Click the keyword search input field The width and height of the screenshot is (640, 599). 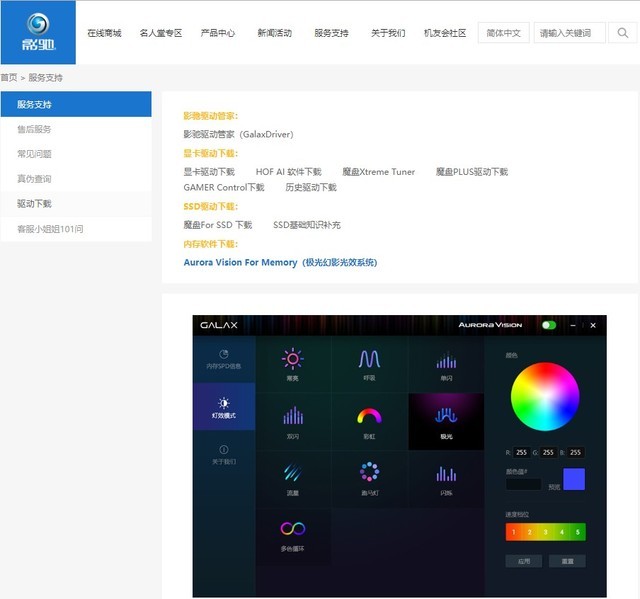(x=570, y=33)
